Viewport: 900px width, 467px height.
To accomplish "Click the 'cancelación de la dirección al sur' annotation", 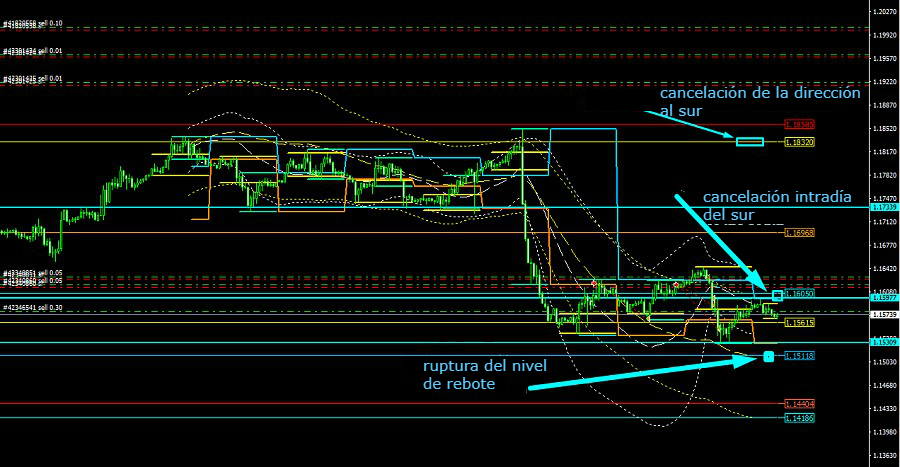I will [x=759, y=101].
